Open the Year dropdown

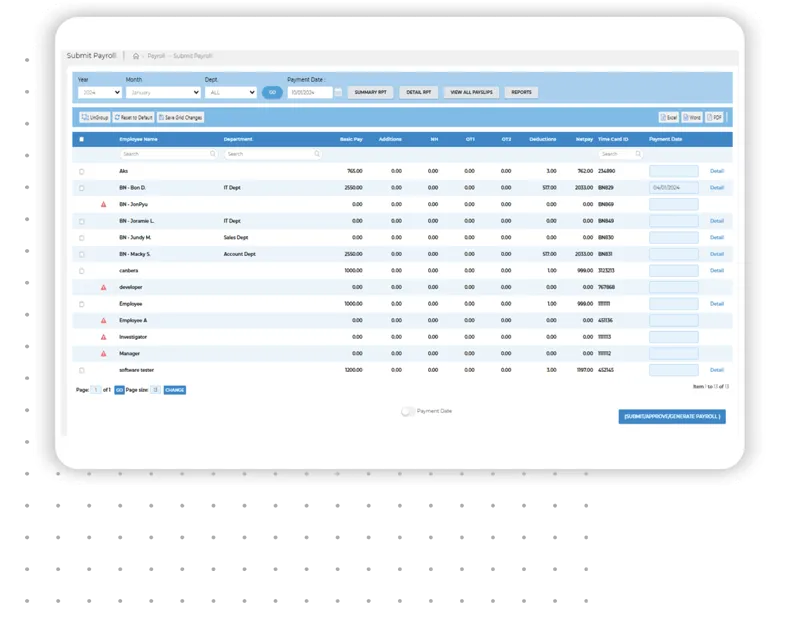(x=99, y=93)
